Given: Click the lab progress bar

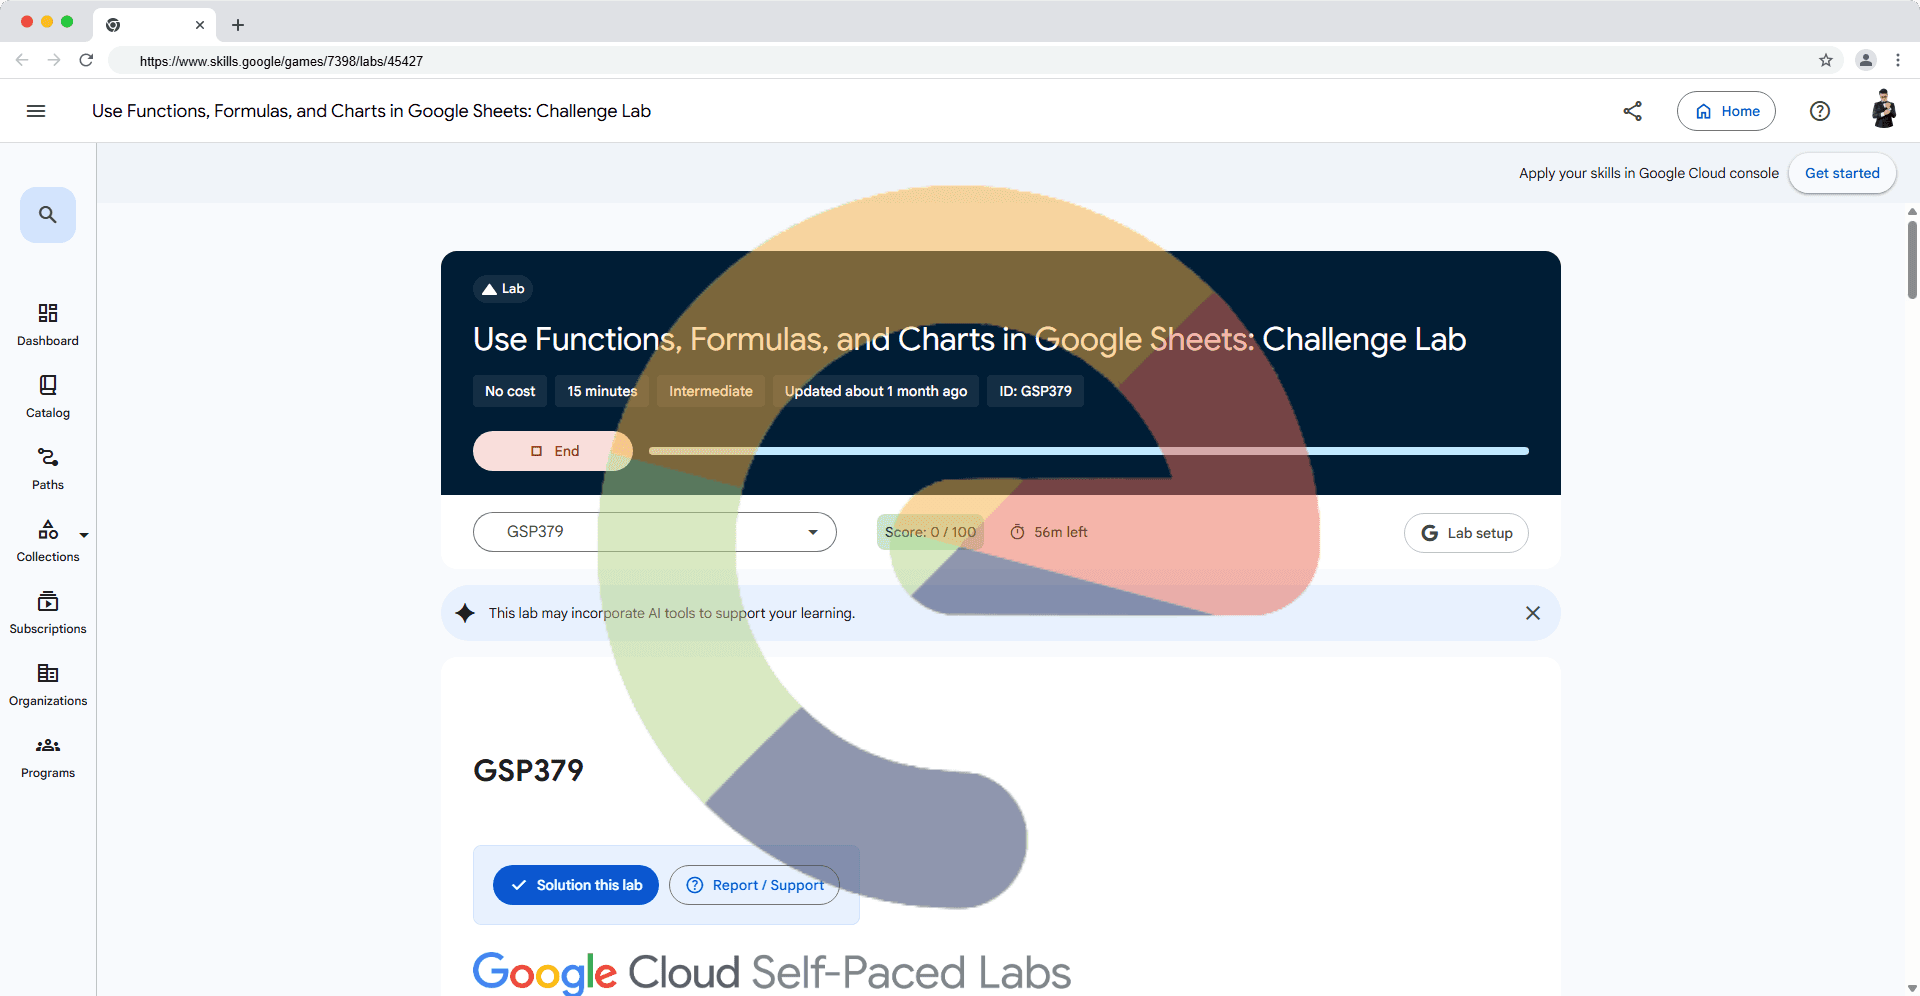Looking at the screenshot, I should [x=1089, y=451].
